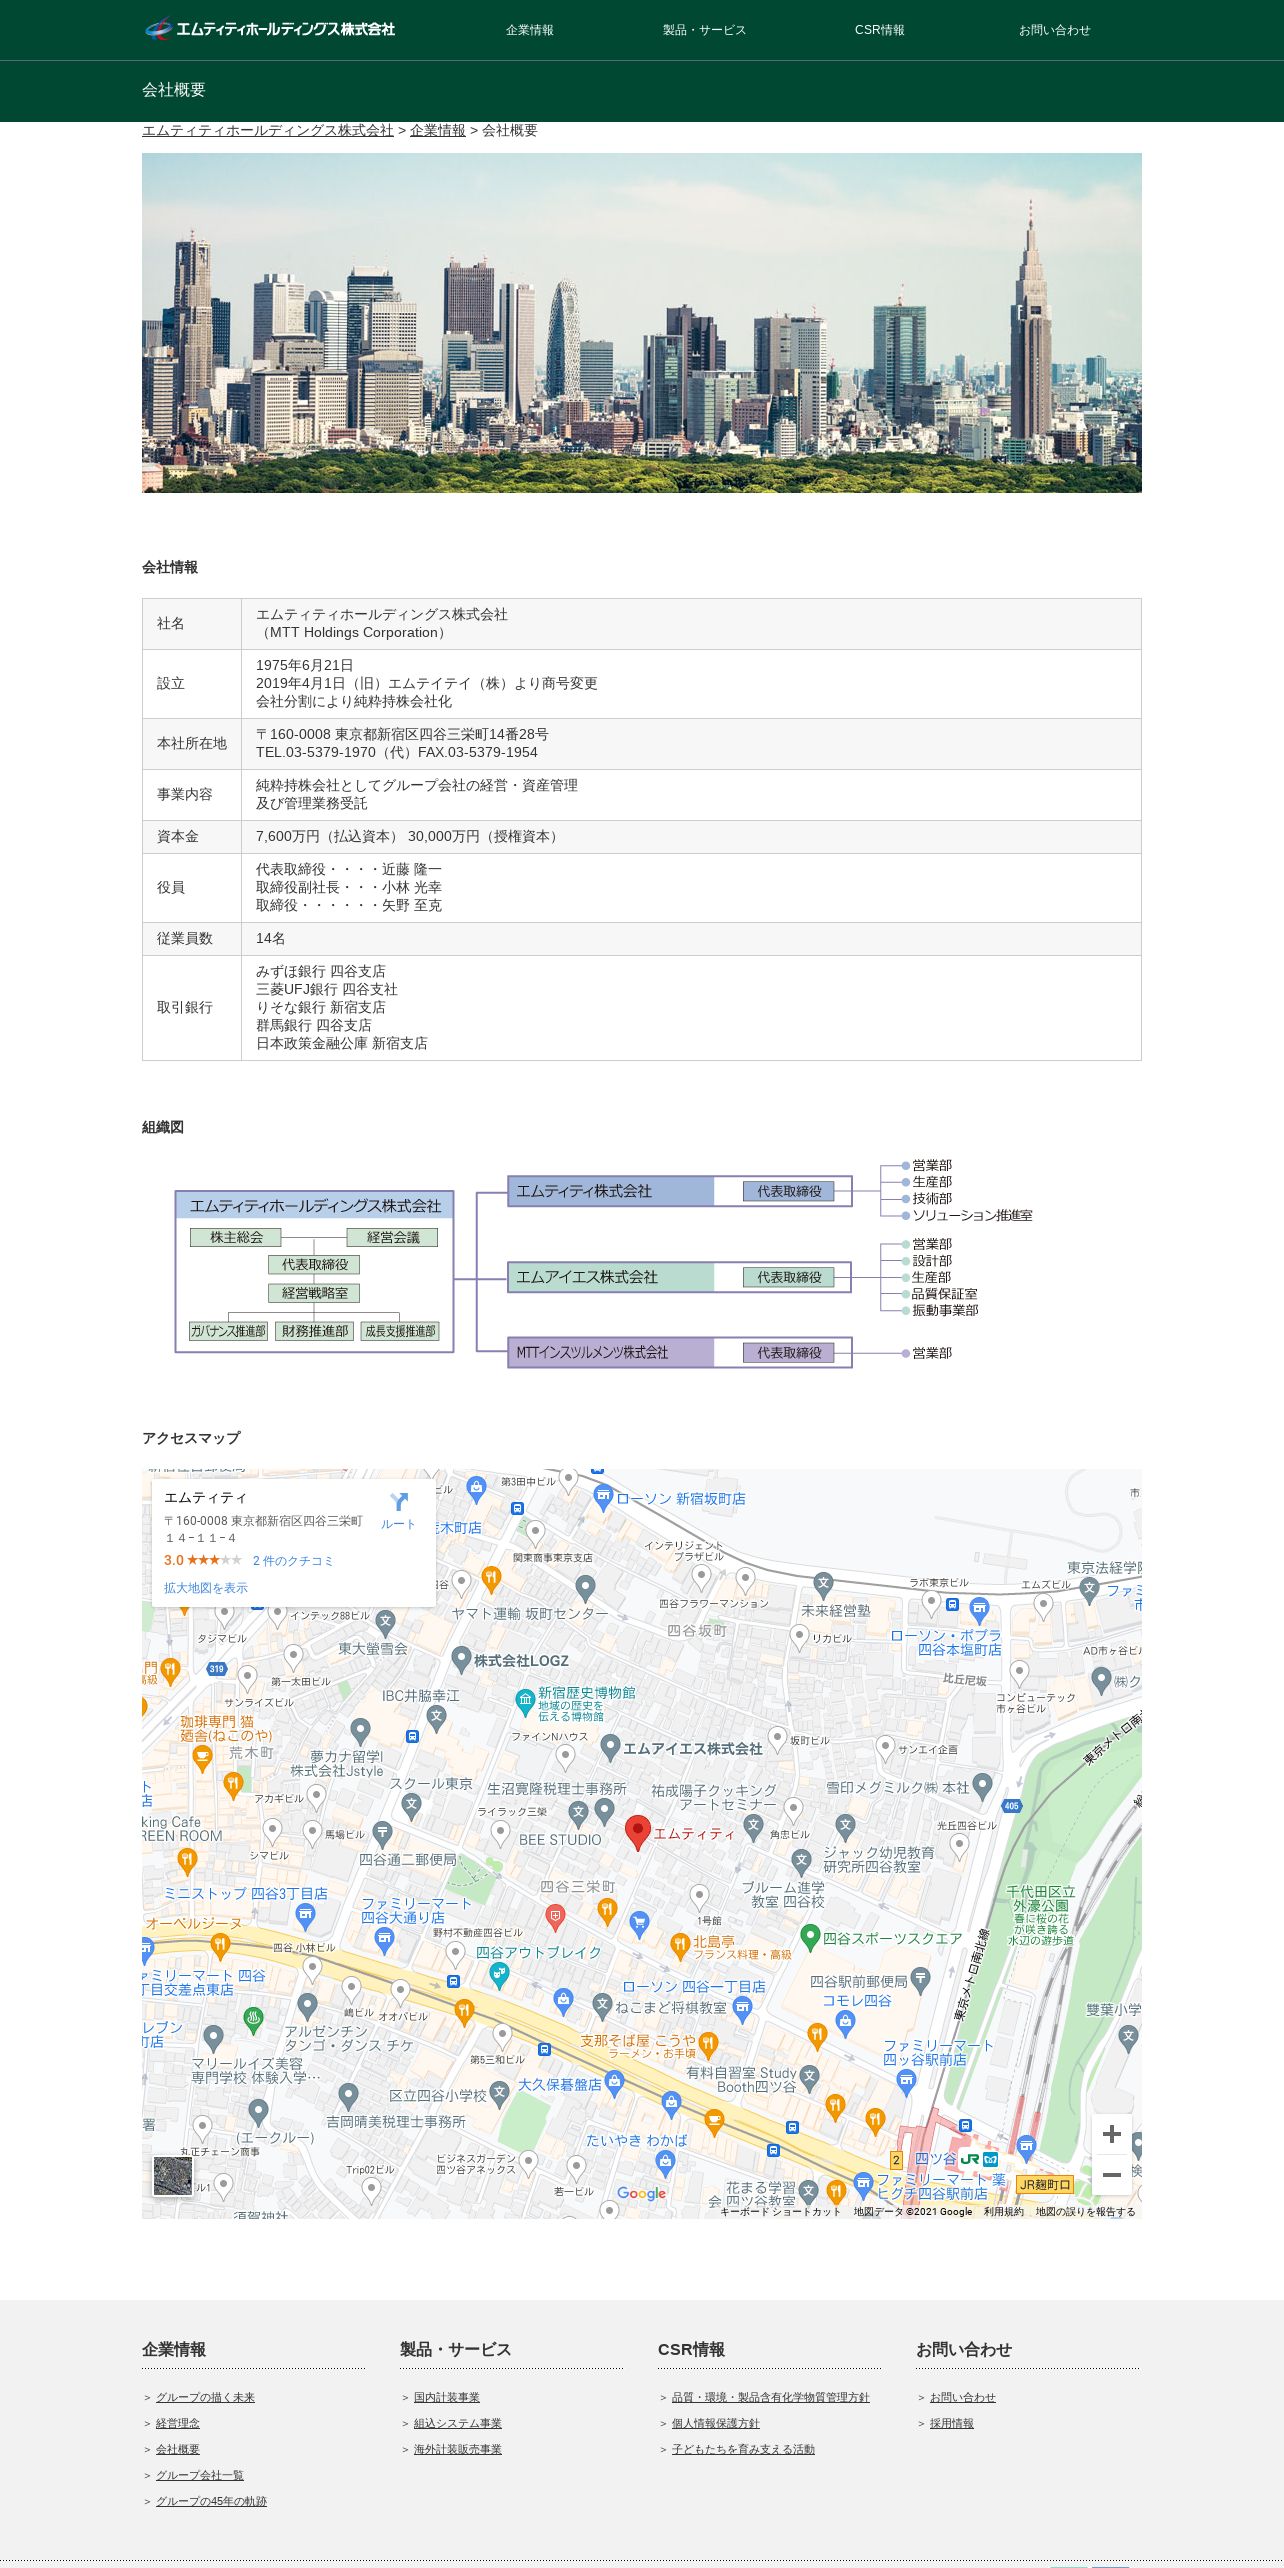Open footer link 海外計装販売事業
This screenshot has width=1284, height=2568.
click(x=458, y=2449)
